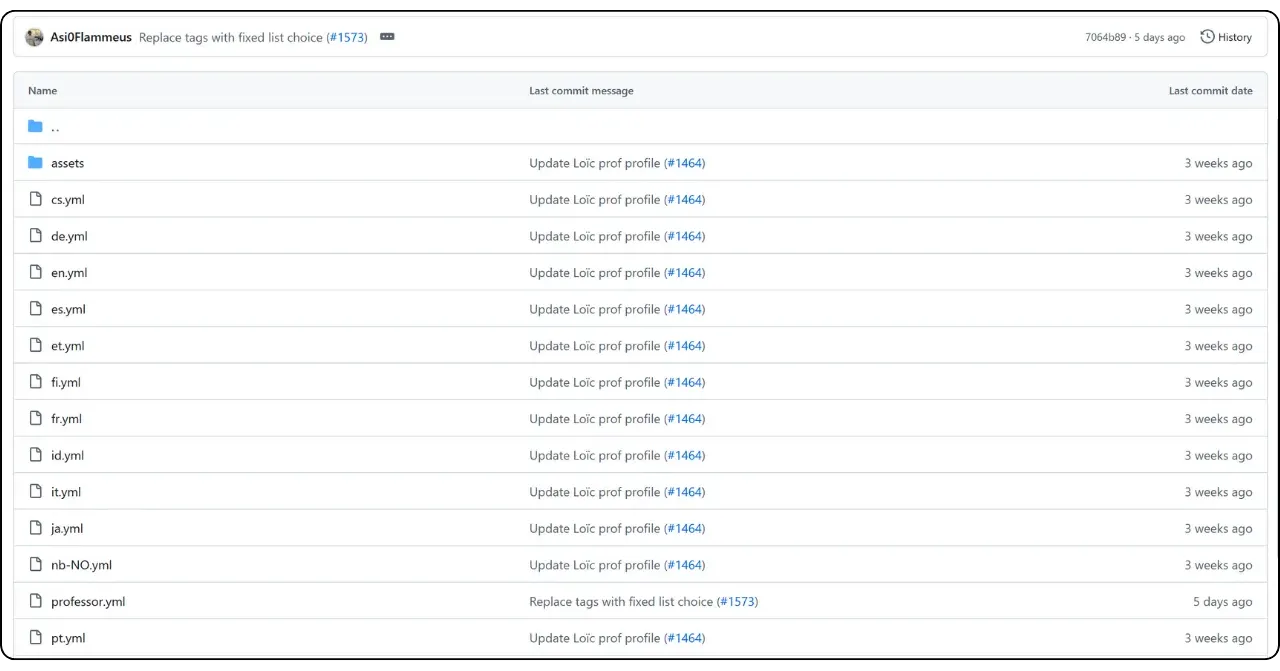Viewport: 1280px width, 671px height.
Task: Click the Asi0Flammeus user avatar
Action: click(34, 37)
